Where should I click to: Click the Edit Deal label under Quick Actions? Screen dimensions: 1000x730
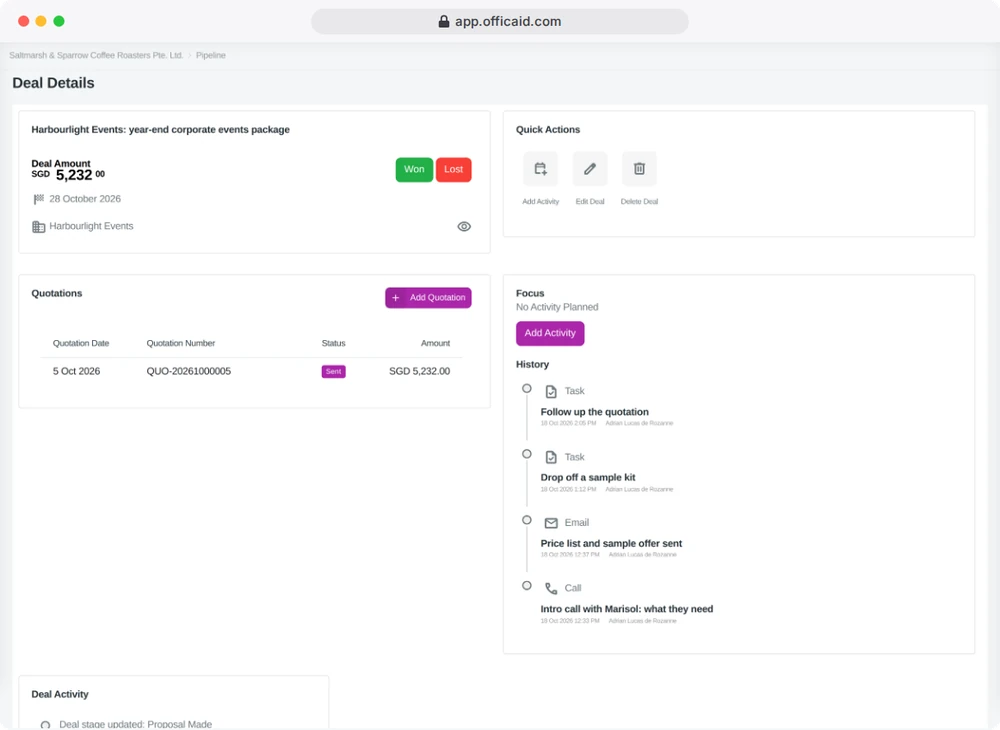click(590, 201)
